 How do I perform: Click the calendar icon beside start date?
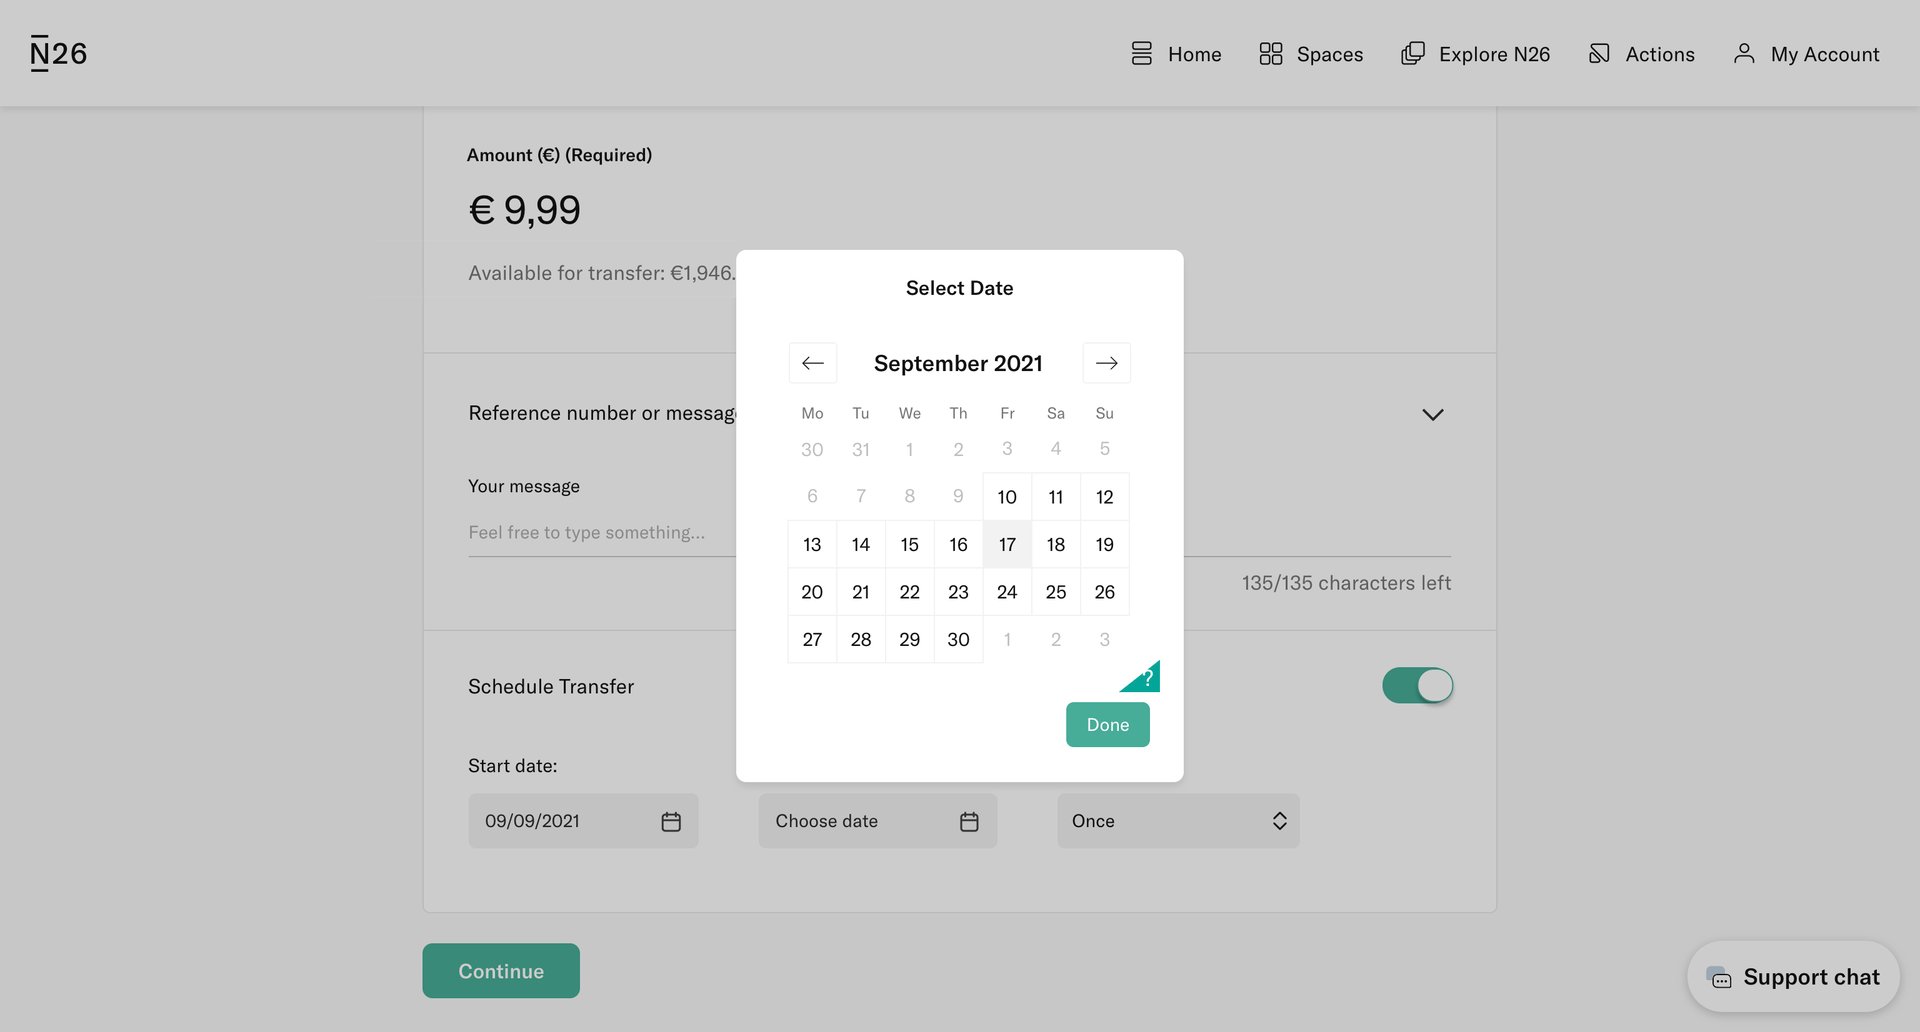(x=669, y=820)
